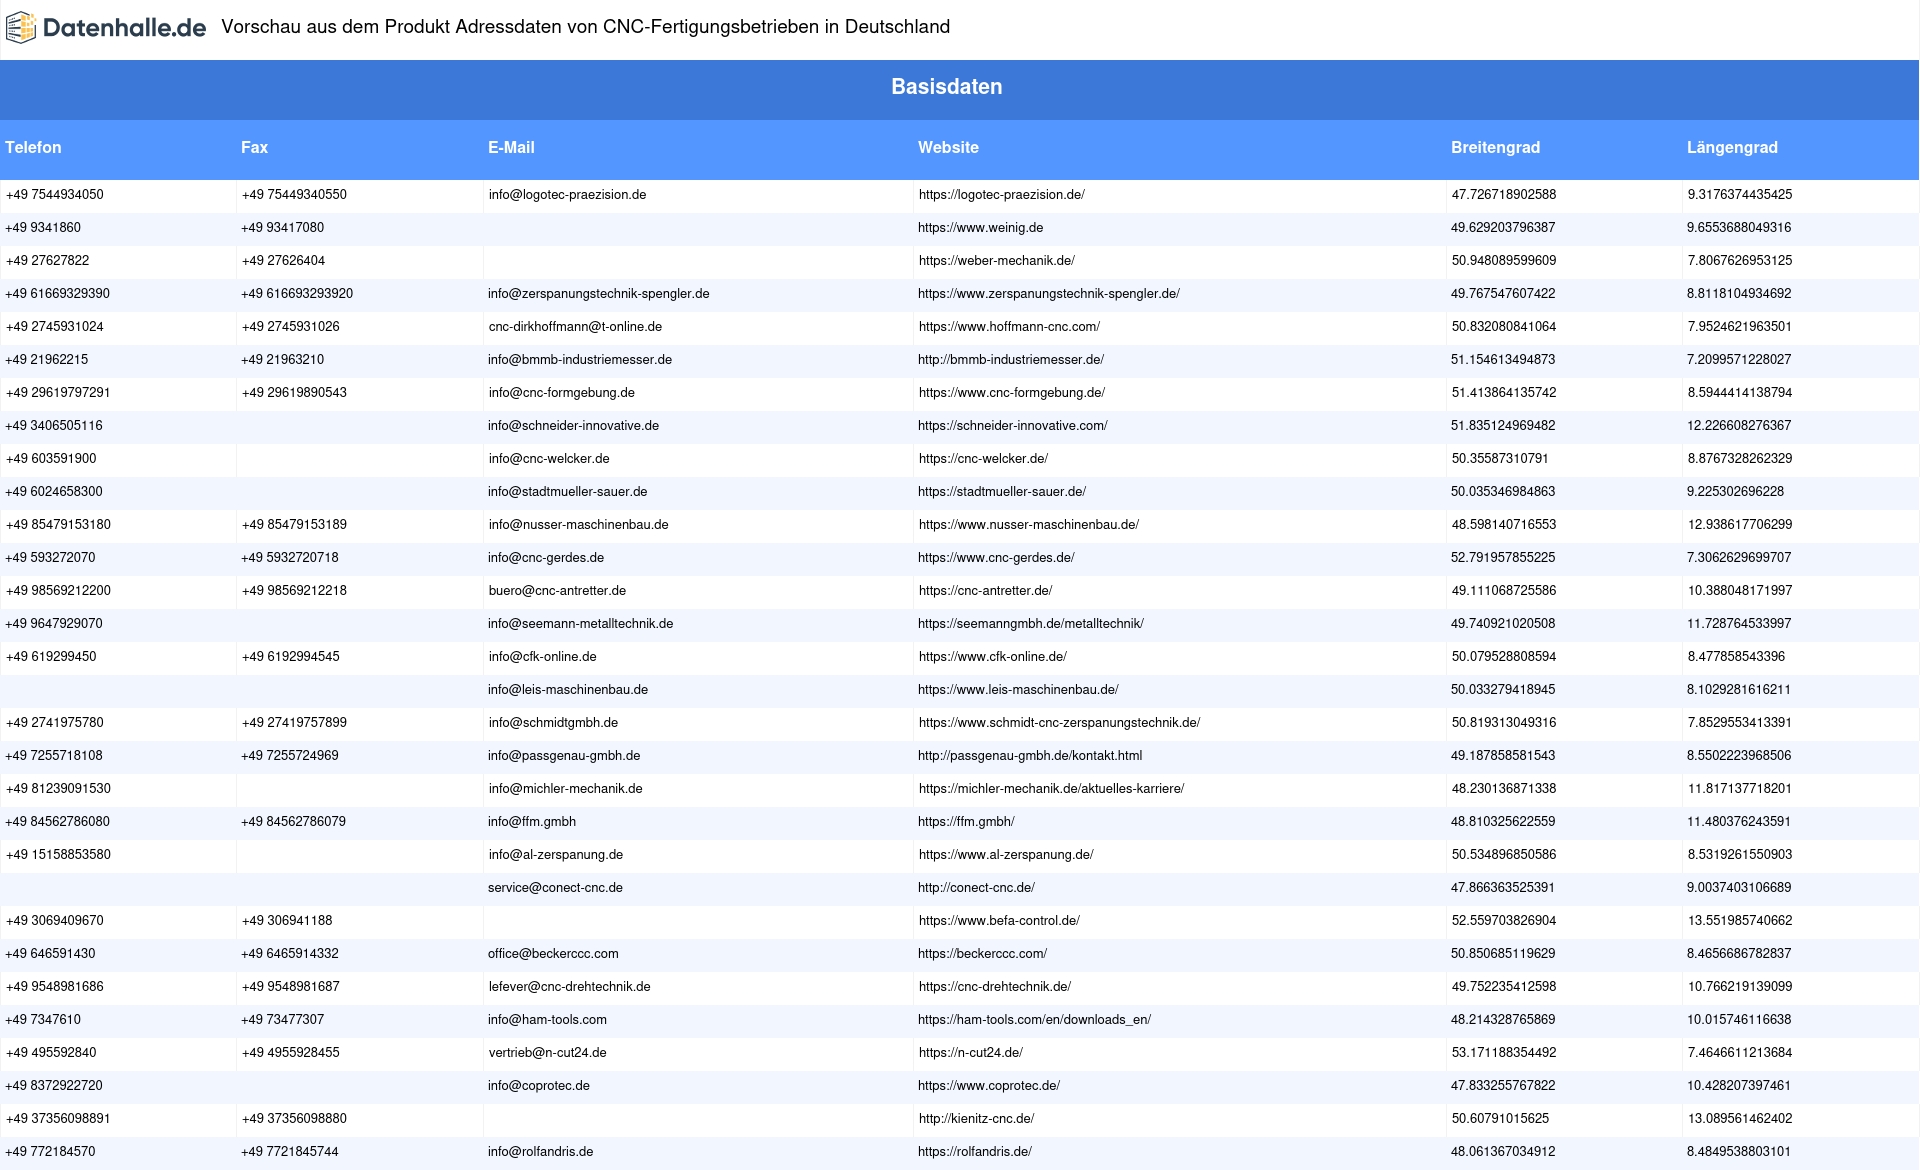This screenshot has width=1920, height=1170.
Task: Click the E-Mail column header
Action: click(511, 148)
